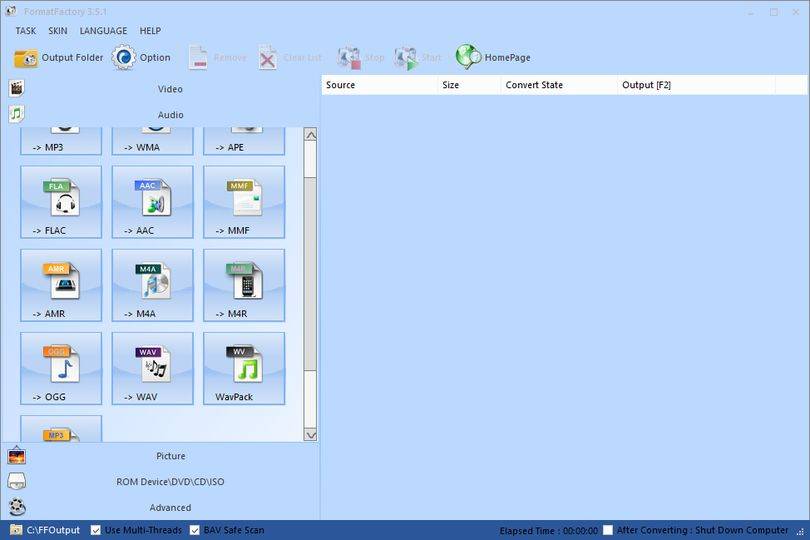This screenshot has height=540, width=810.
Task: Click the audio list scrollbar thumb
Action: pos(310,274)
